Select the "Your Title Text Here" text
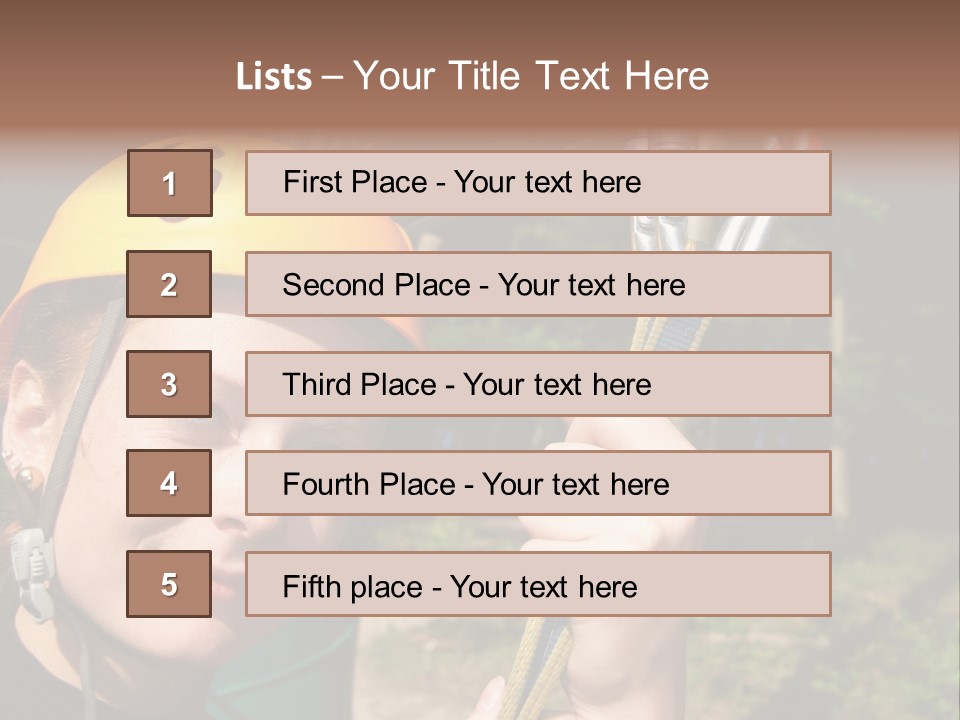 click(531, 76)
